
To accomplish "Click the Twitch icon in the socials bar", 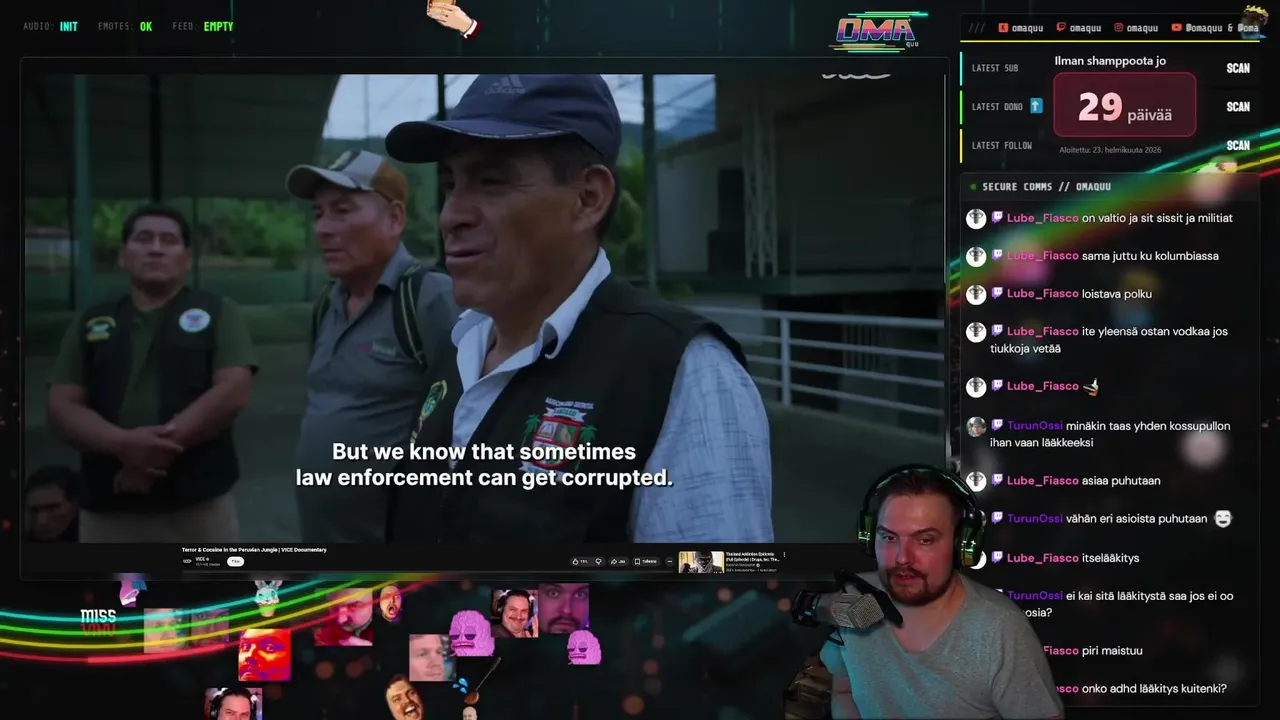I will [1061, 28].
